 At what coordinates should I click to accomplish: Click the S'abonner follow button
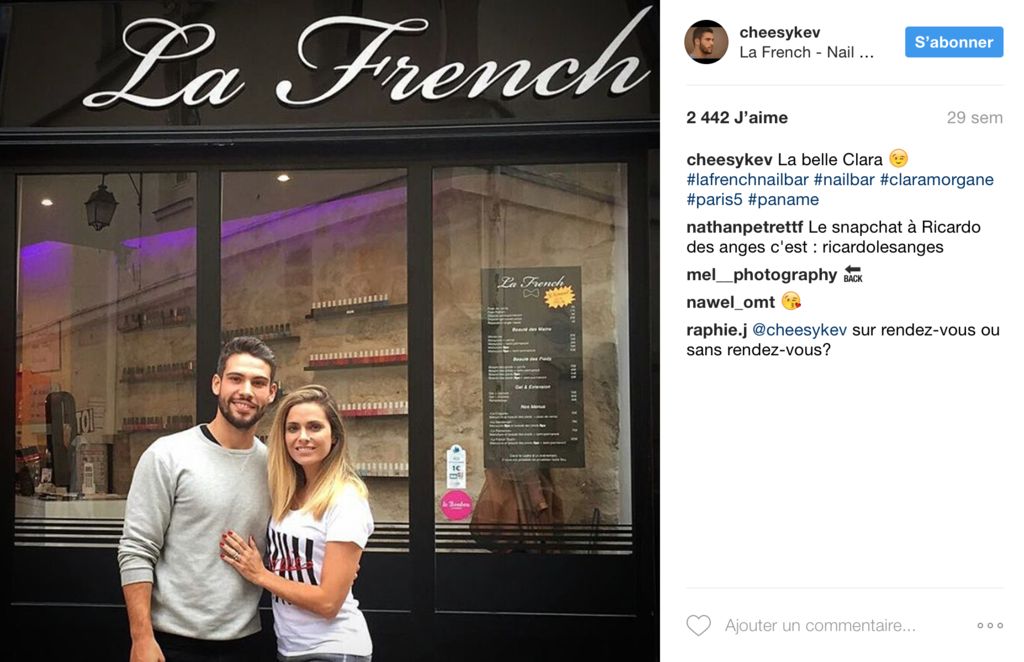click(x=953, y=42)
